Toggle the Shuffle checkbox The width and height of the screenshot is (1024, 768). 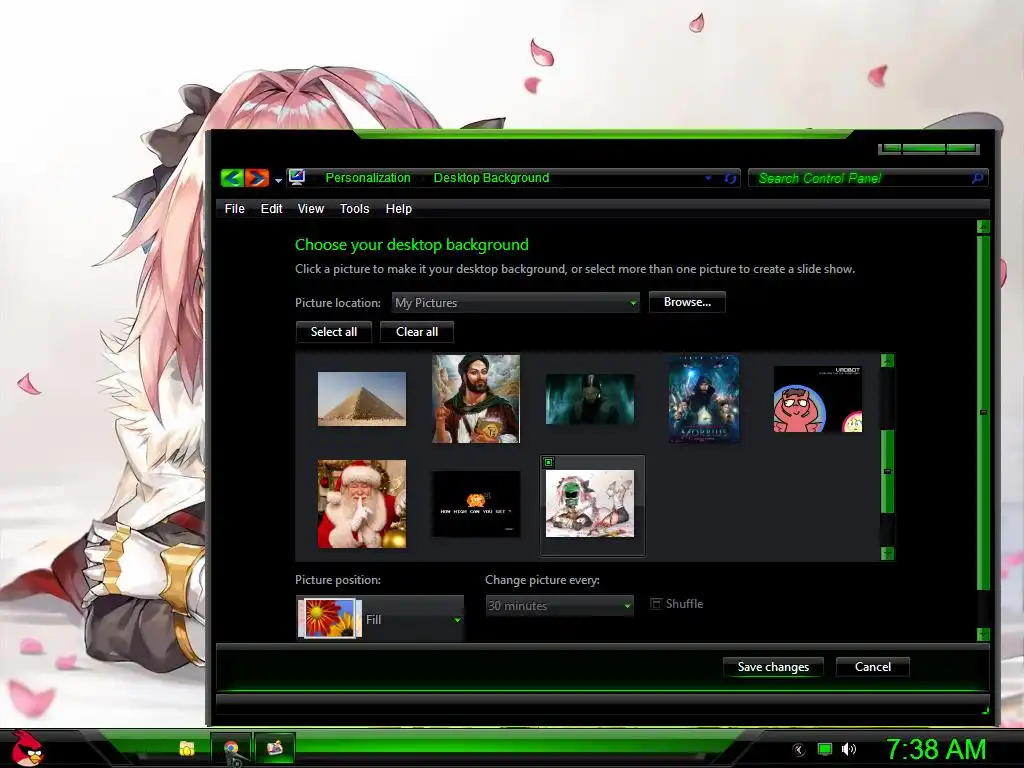[656, 603]
